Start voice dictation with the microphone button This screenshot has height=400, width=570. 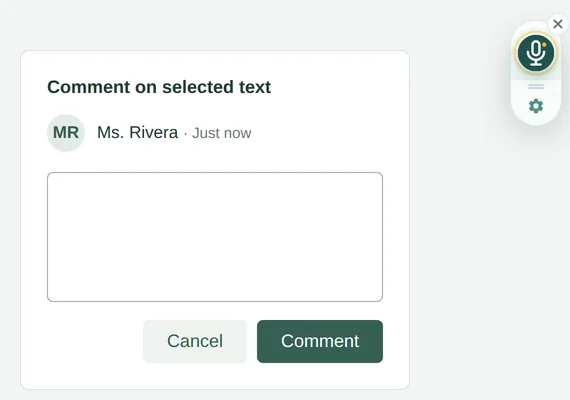[x=536, y=53]
